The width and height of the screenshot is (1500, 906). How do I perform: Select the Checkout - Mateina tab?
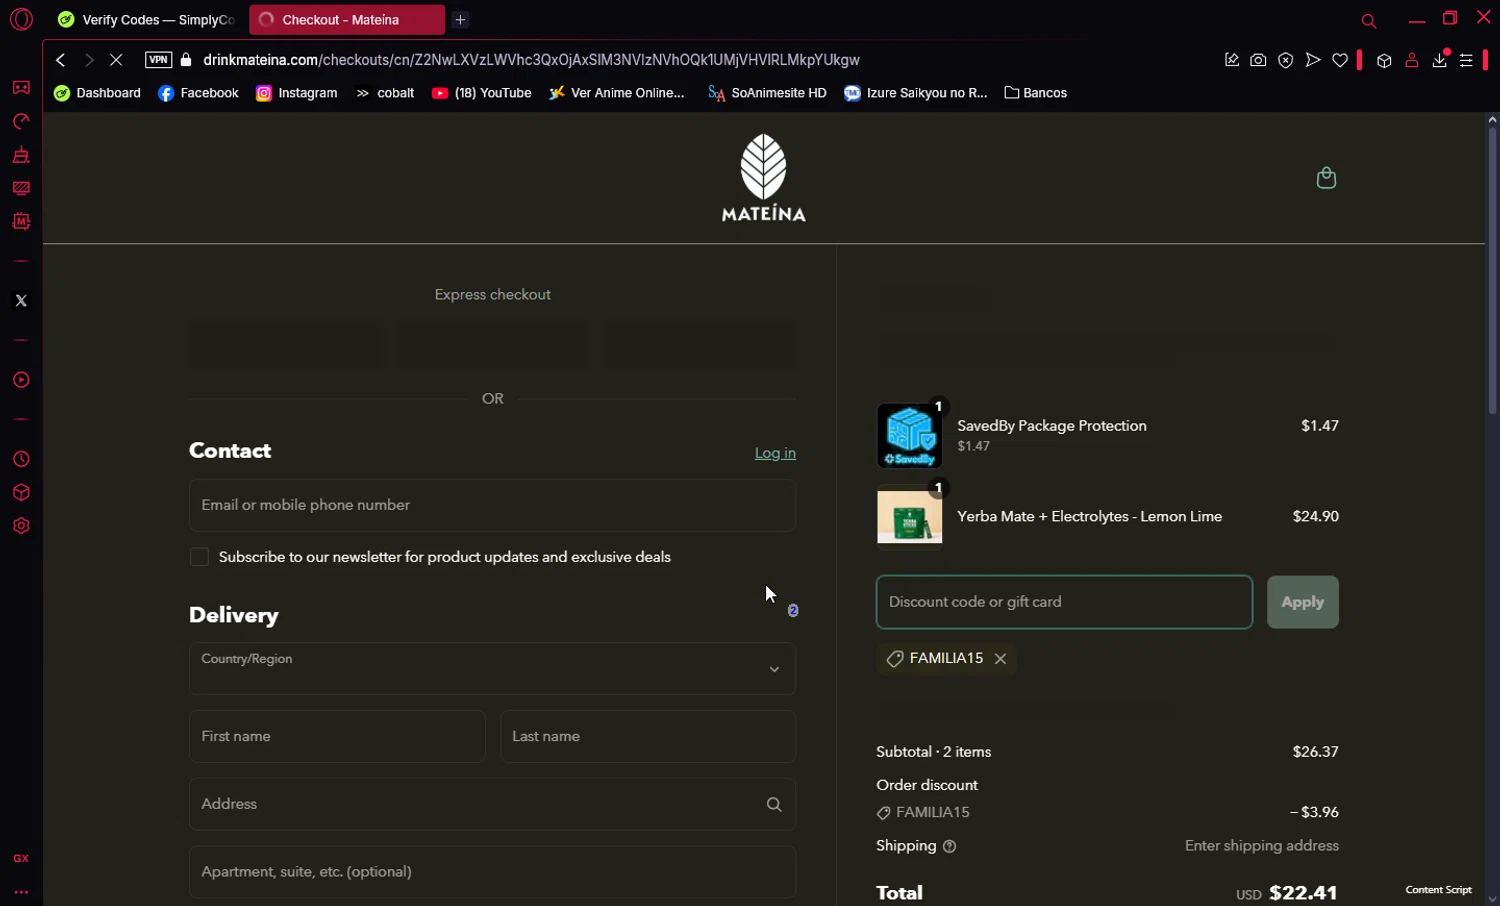point(346,20)
